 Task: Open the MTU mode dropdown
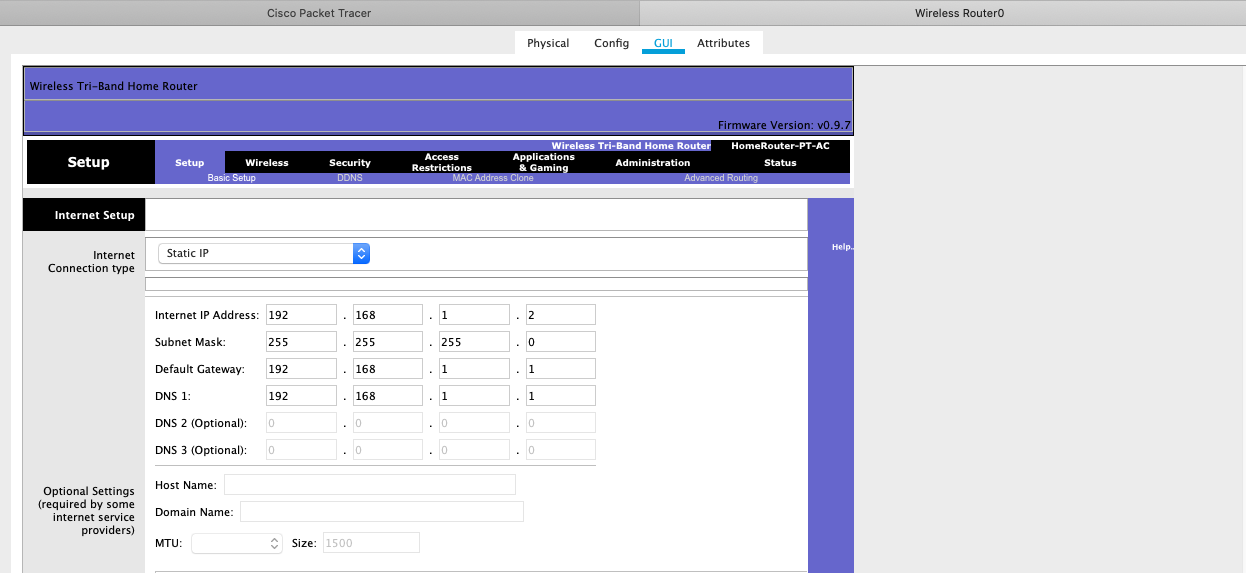point(237,543)
